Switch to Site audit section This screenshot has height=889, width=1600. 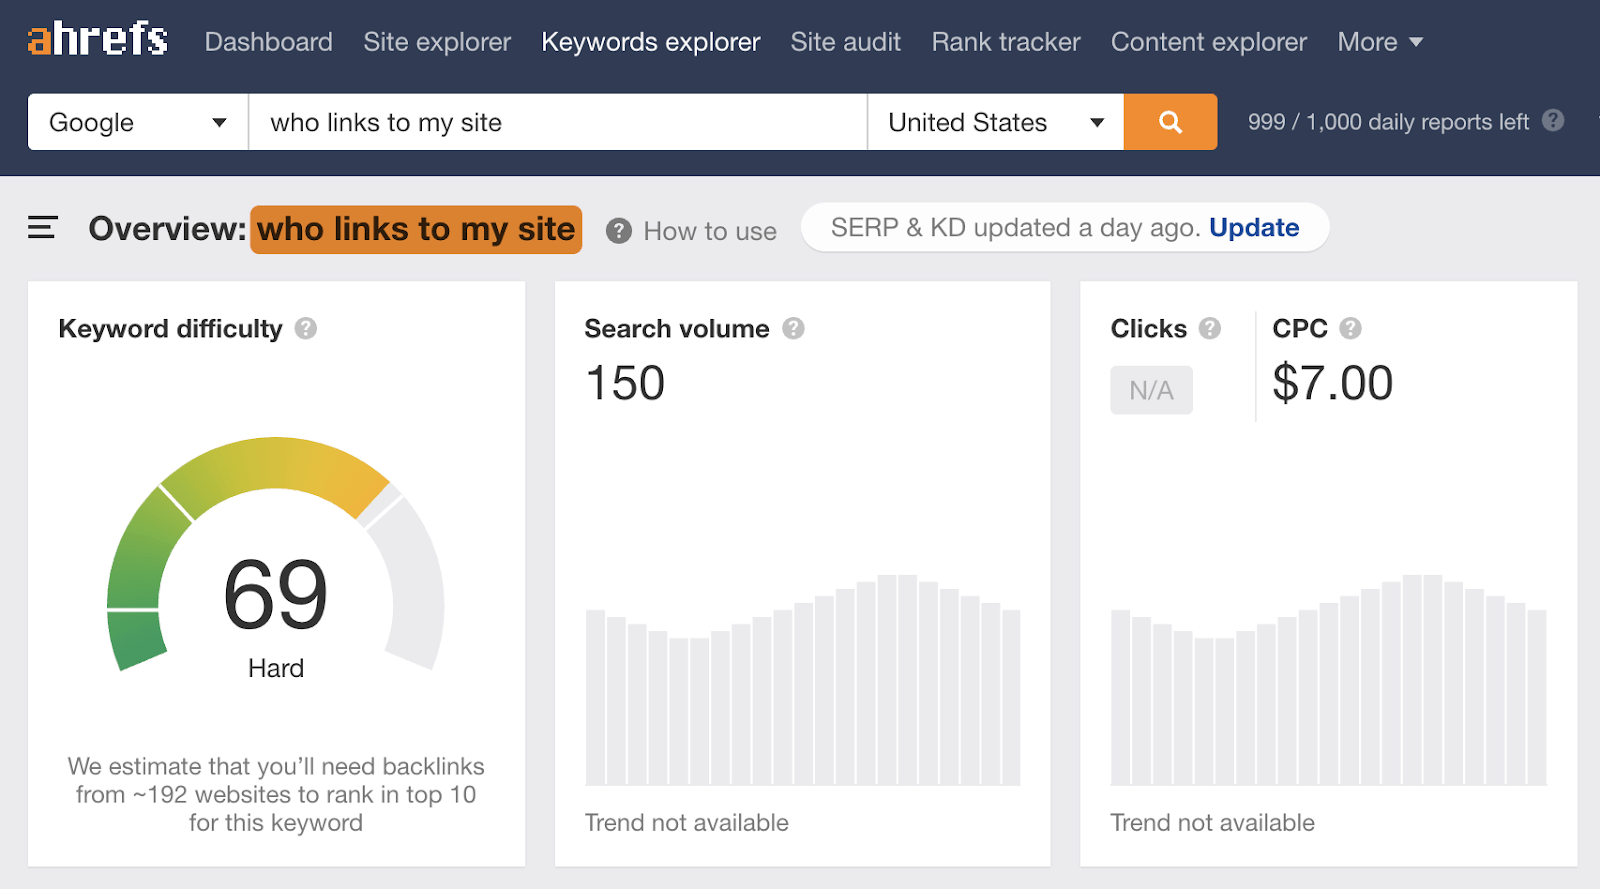point(845,42)
